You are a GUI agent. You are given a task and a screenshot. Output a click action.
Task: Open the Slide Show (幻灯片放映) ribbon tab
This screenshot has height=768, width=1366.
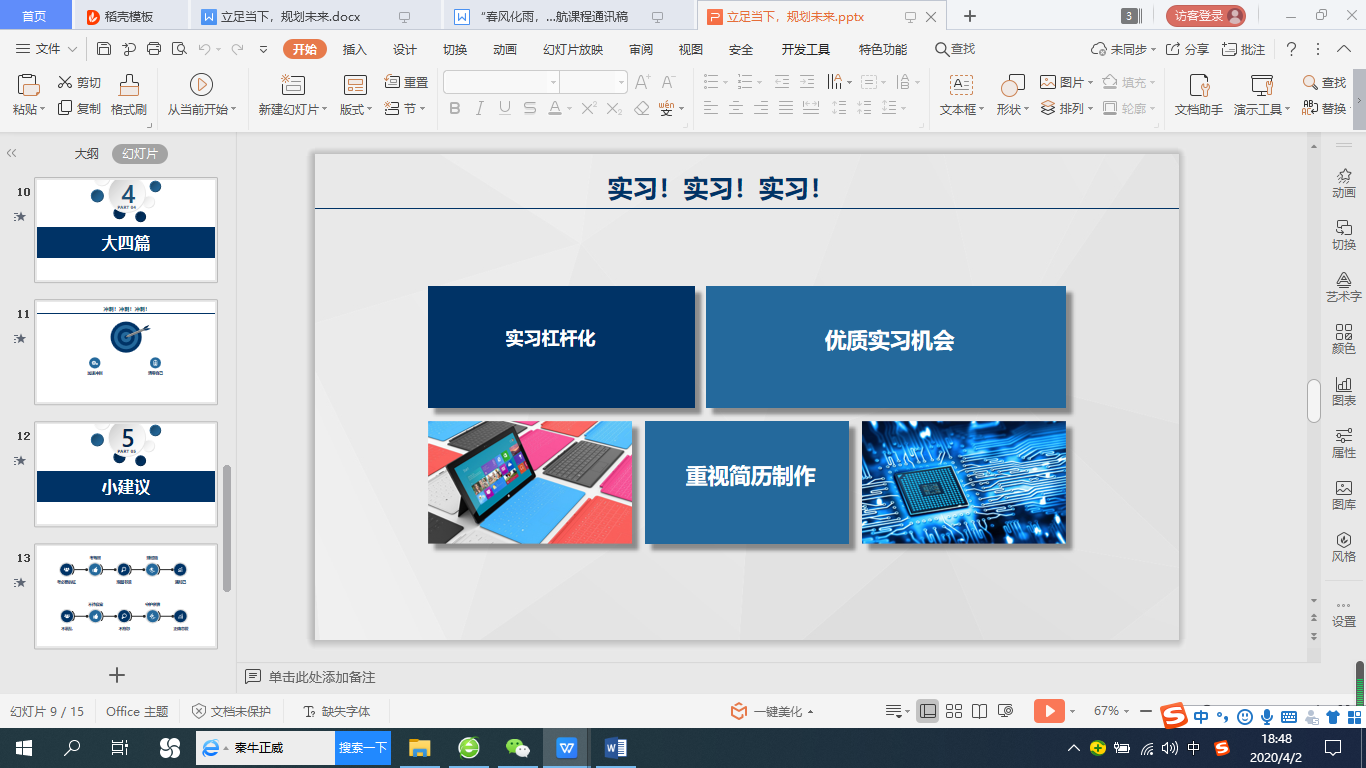pos(573,49)
